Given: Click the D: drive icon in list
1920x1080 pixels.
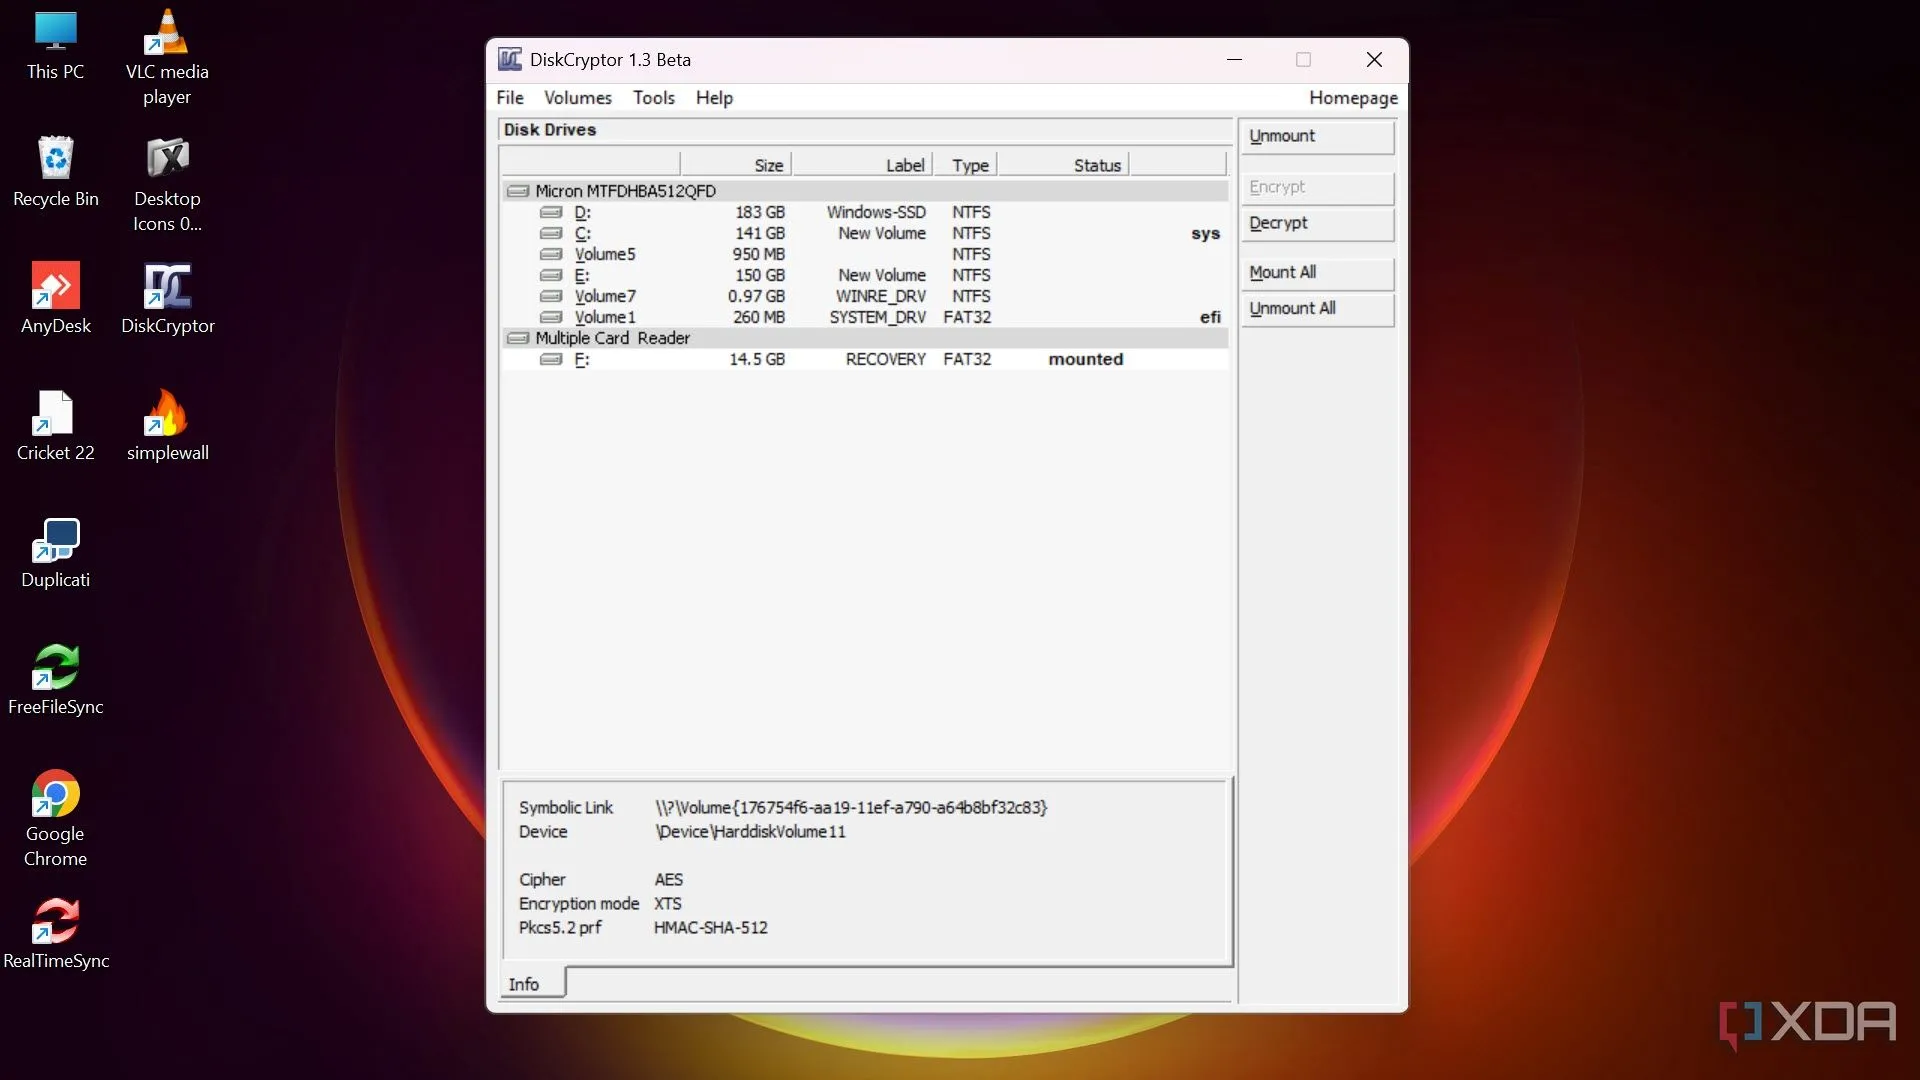Looking at the screenshot, I should pyautogui.click(x=550, y=212).
